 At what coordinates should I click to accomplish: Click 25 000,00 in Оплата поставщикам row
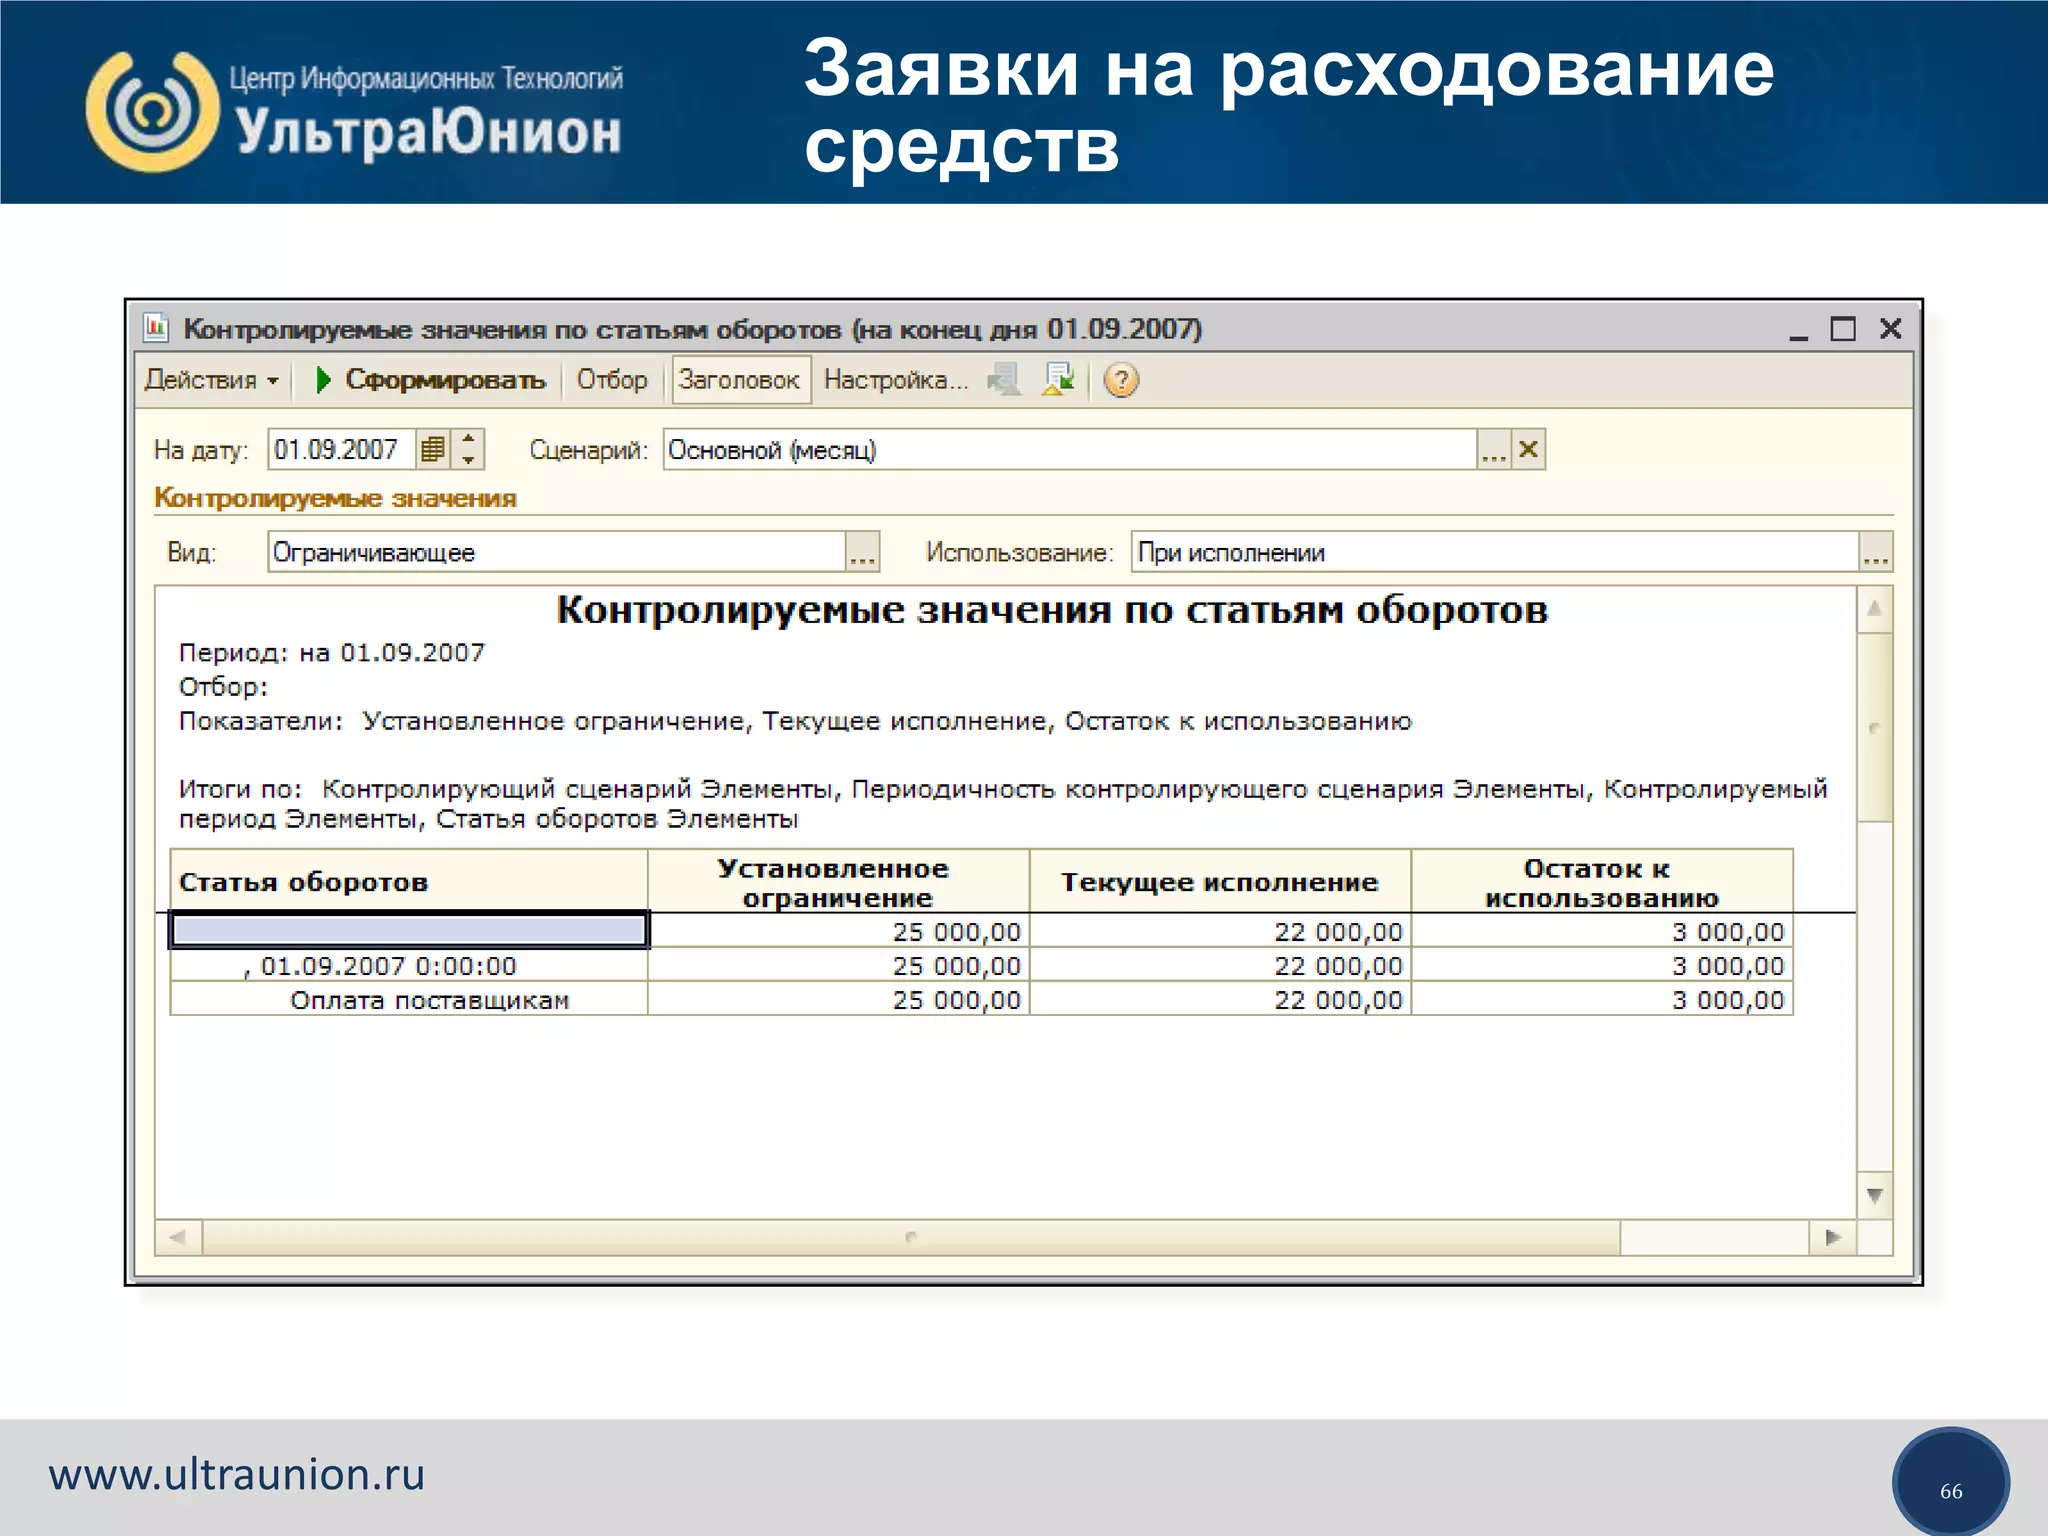(x=839, y=1000)
